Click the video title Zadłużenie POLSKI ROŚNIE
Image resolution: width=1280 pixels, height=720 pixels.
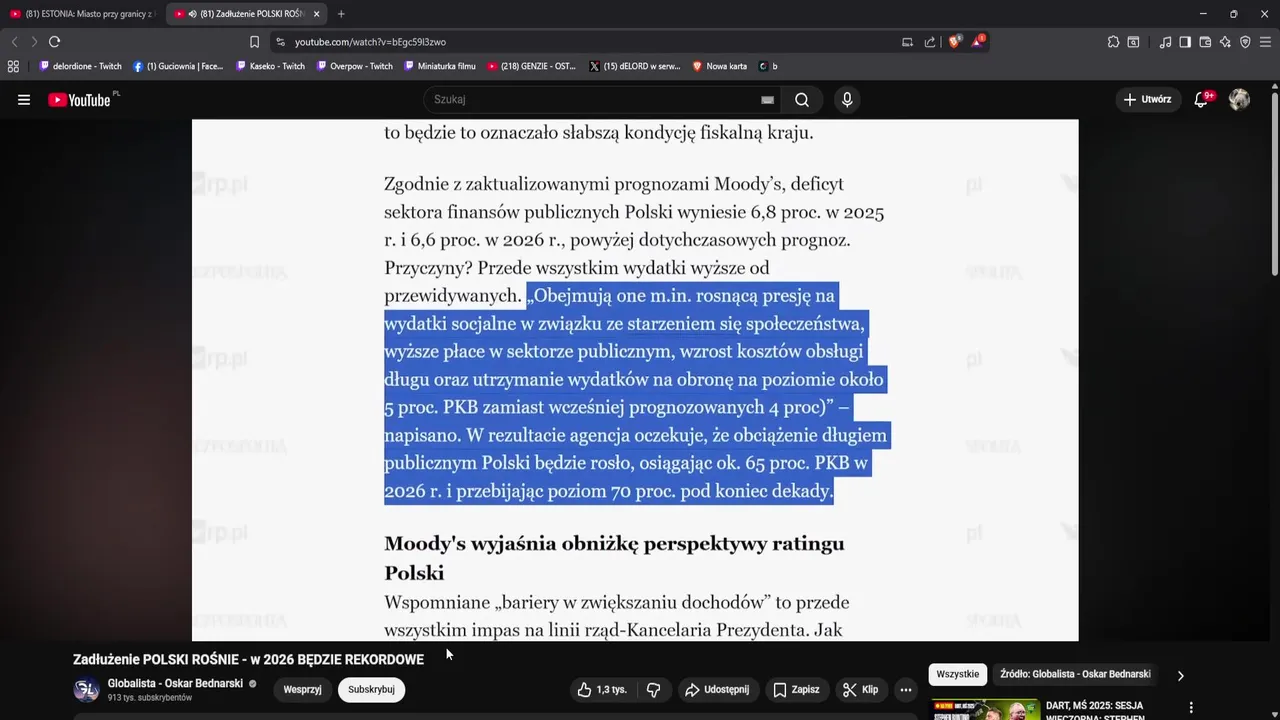pyautogui.click(x=248, y=659)
